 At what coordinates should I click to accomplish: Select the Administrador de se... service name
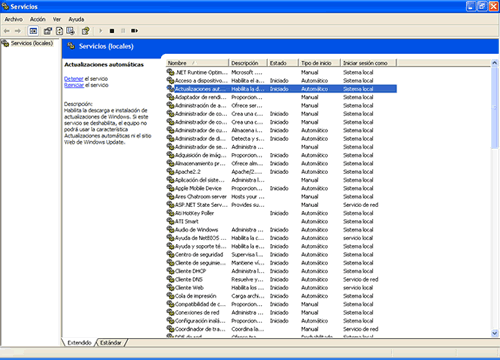click(x=201, y=147)
